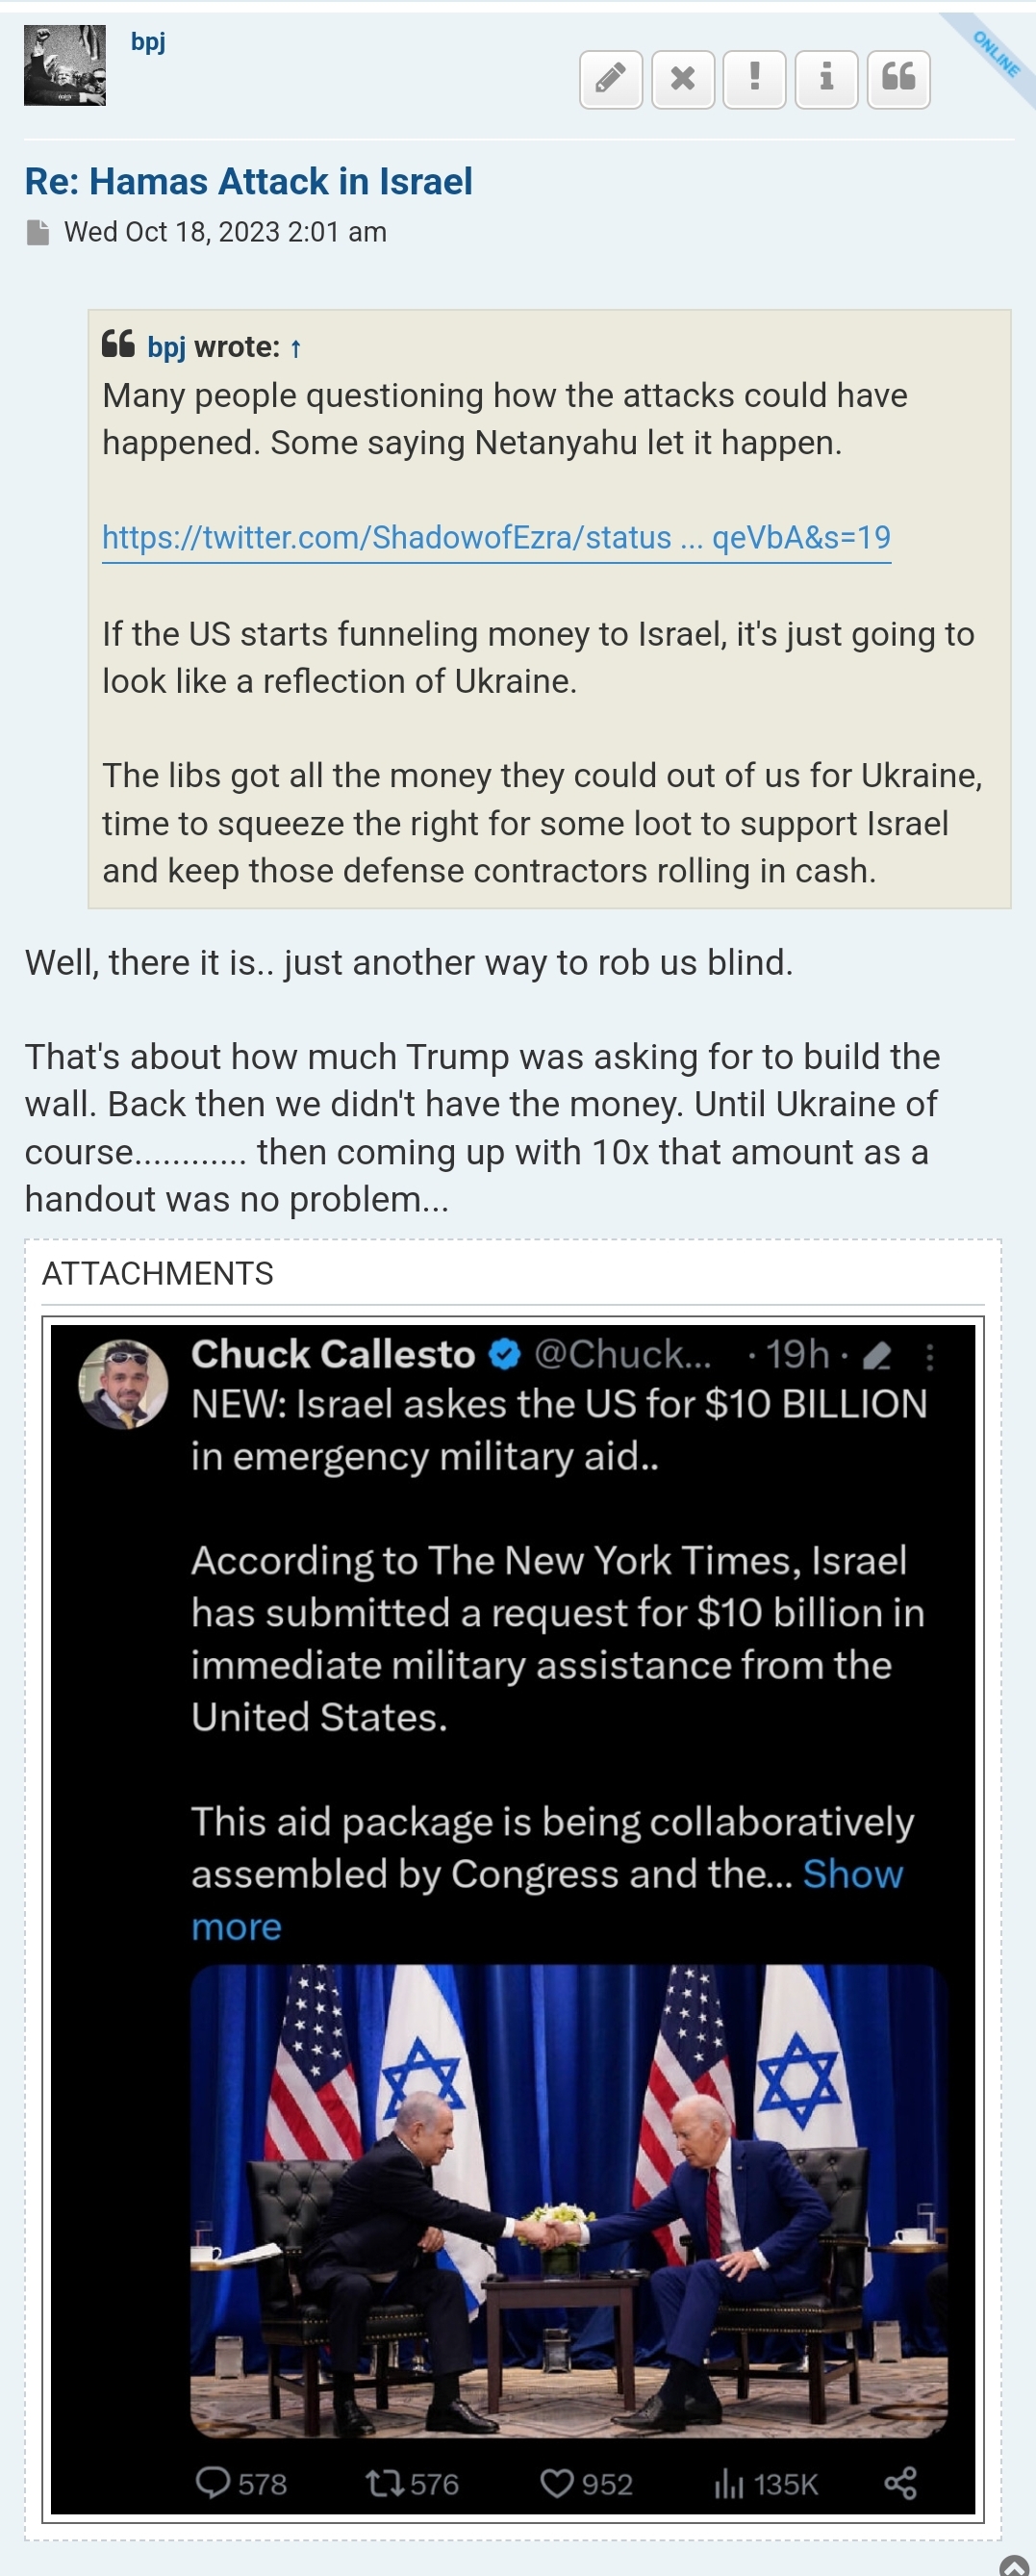
Task: Open bpj's avatar image
Action: (65, 66)
